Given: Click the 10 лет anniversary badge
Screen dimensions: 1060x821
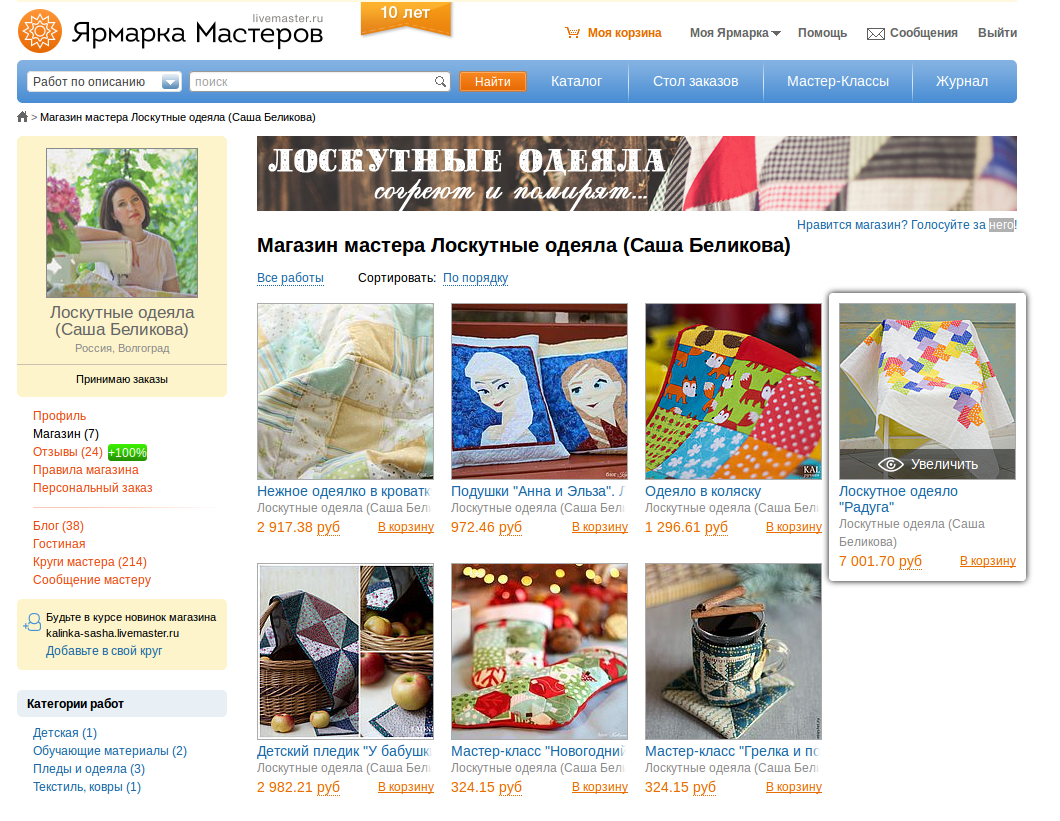Looking at the screenshot, I should coord(405,18).
